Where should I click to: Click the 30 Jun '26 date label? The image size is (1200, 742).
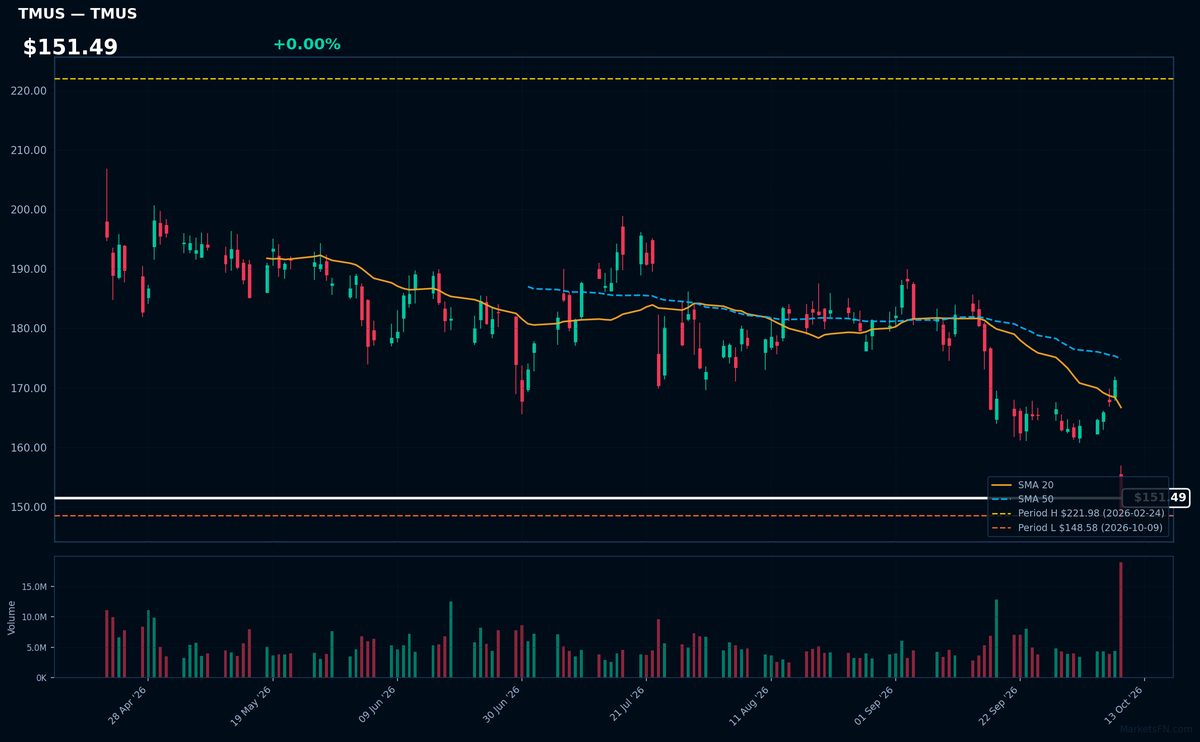click(502, 704)
